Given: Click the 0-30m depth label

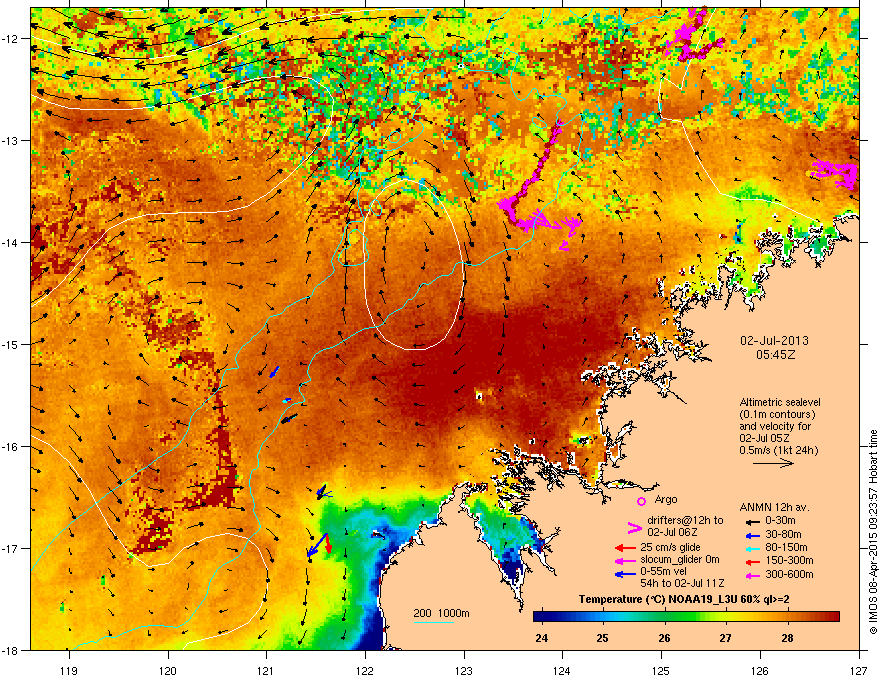Looking at the screenshot, I should click(780, 521).
